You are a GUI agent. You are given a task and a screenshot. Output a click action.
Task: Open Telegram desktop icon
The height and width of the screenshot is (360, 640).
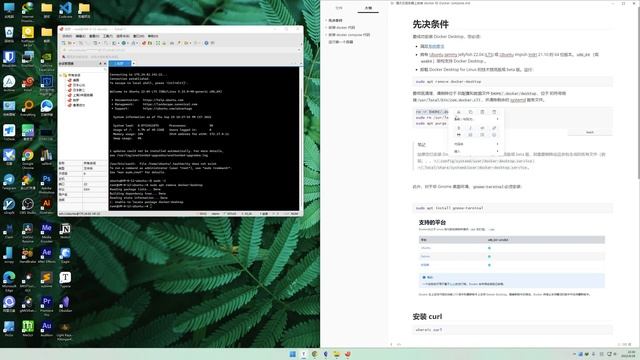pyautogui.click(x=9, y=182)
